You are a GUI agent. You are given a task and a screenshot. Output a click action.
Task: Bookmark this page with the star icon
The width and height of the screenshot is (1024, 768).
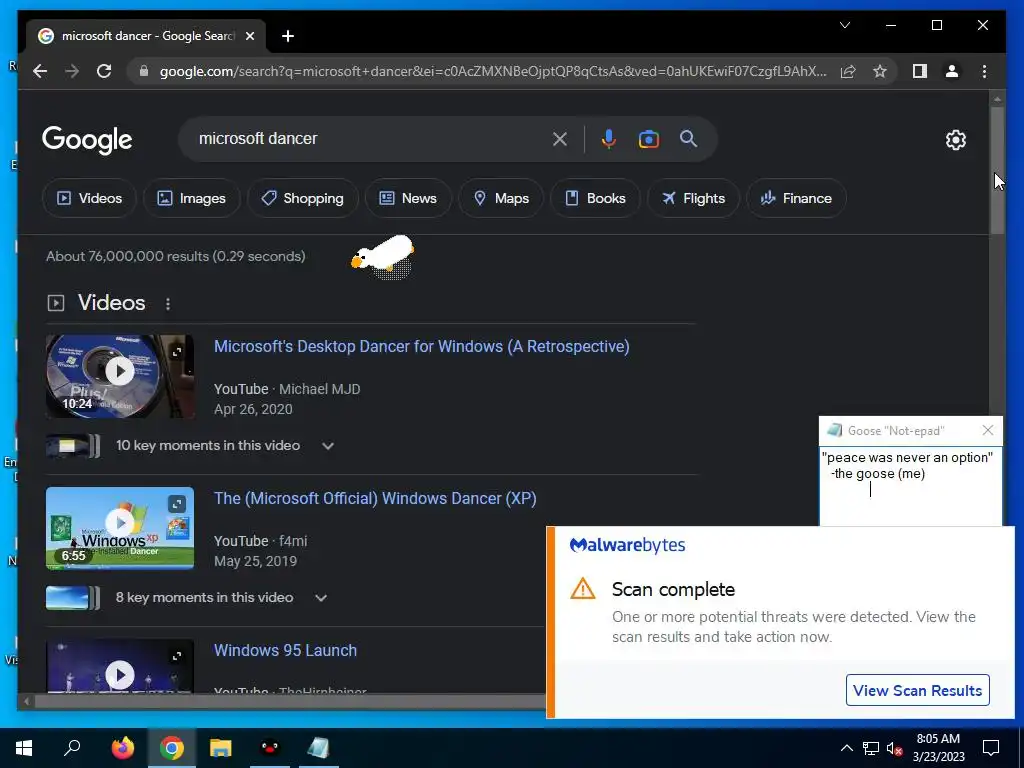tap(880, 71)
